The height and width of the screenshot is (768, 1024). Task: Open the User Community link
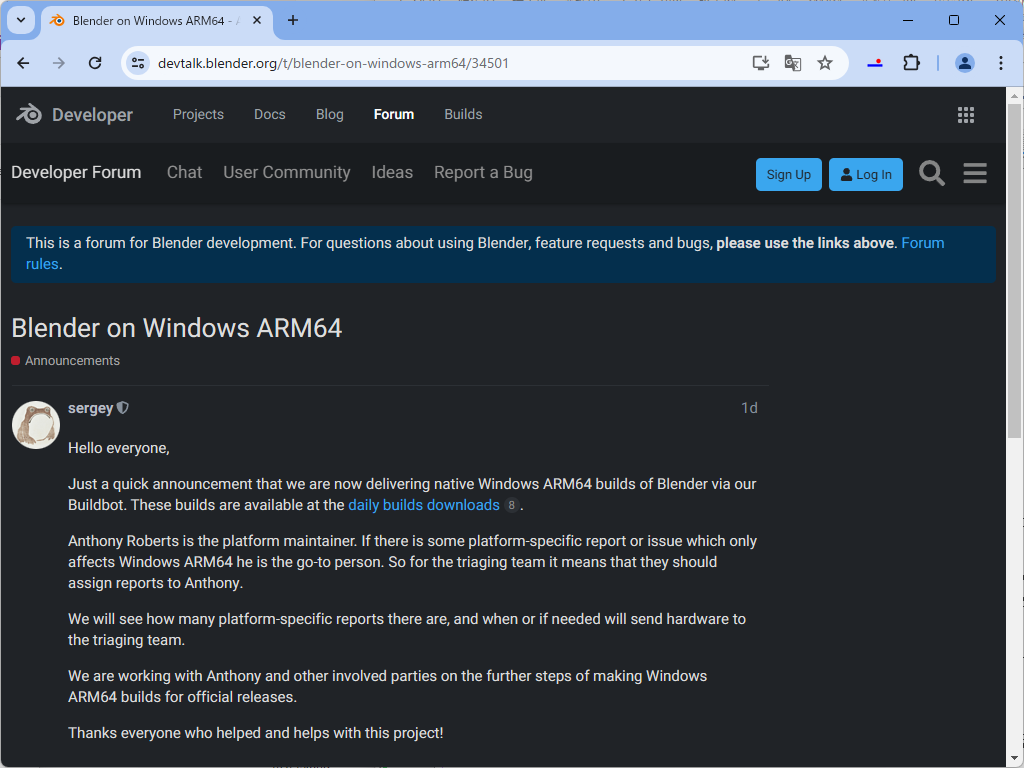[x=287, y=172]
